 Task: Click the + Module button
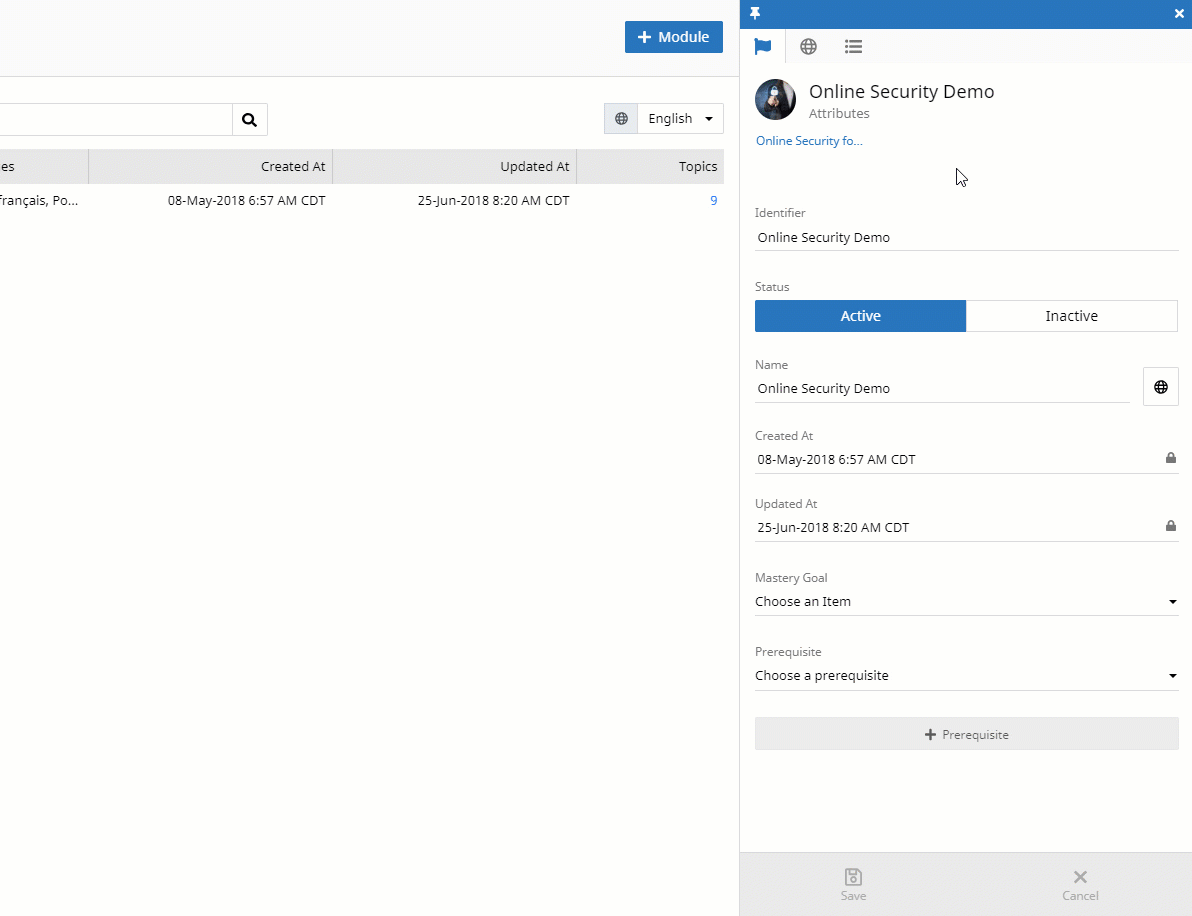click(x=674, y=37)
